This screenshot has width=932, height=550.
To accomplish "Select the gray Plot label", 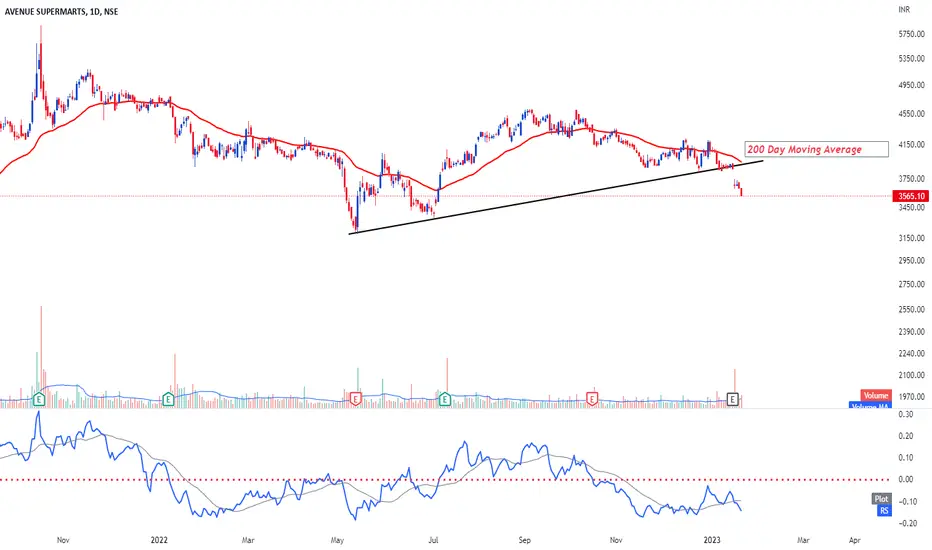I will coord(881,499).
